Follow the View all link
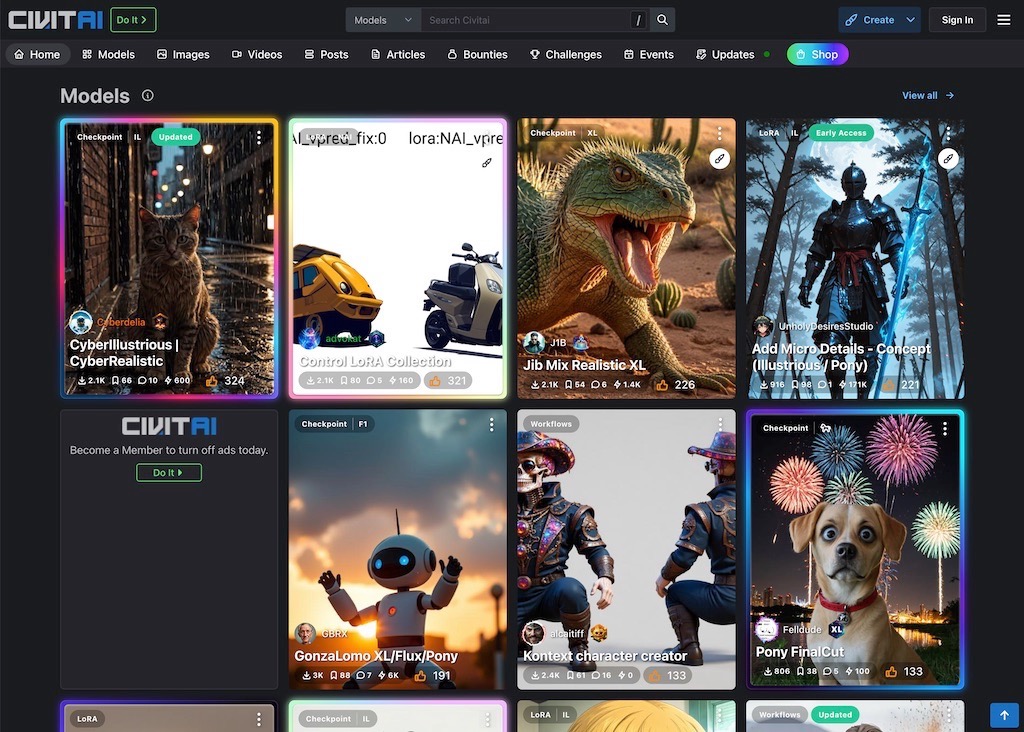The width and height of the screenshot is (1024, 732). click(927, 96)
